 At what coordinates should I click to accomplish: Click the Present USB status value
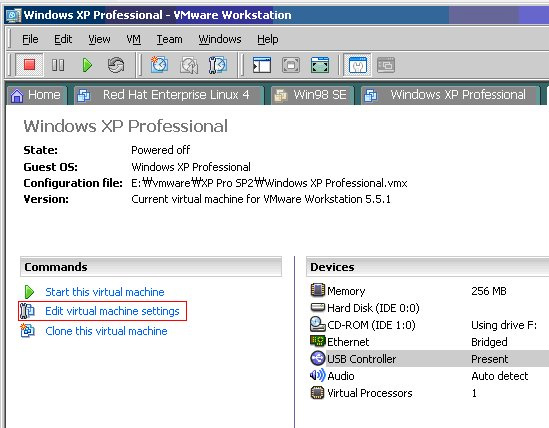pos(489,359)
